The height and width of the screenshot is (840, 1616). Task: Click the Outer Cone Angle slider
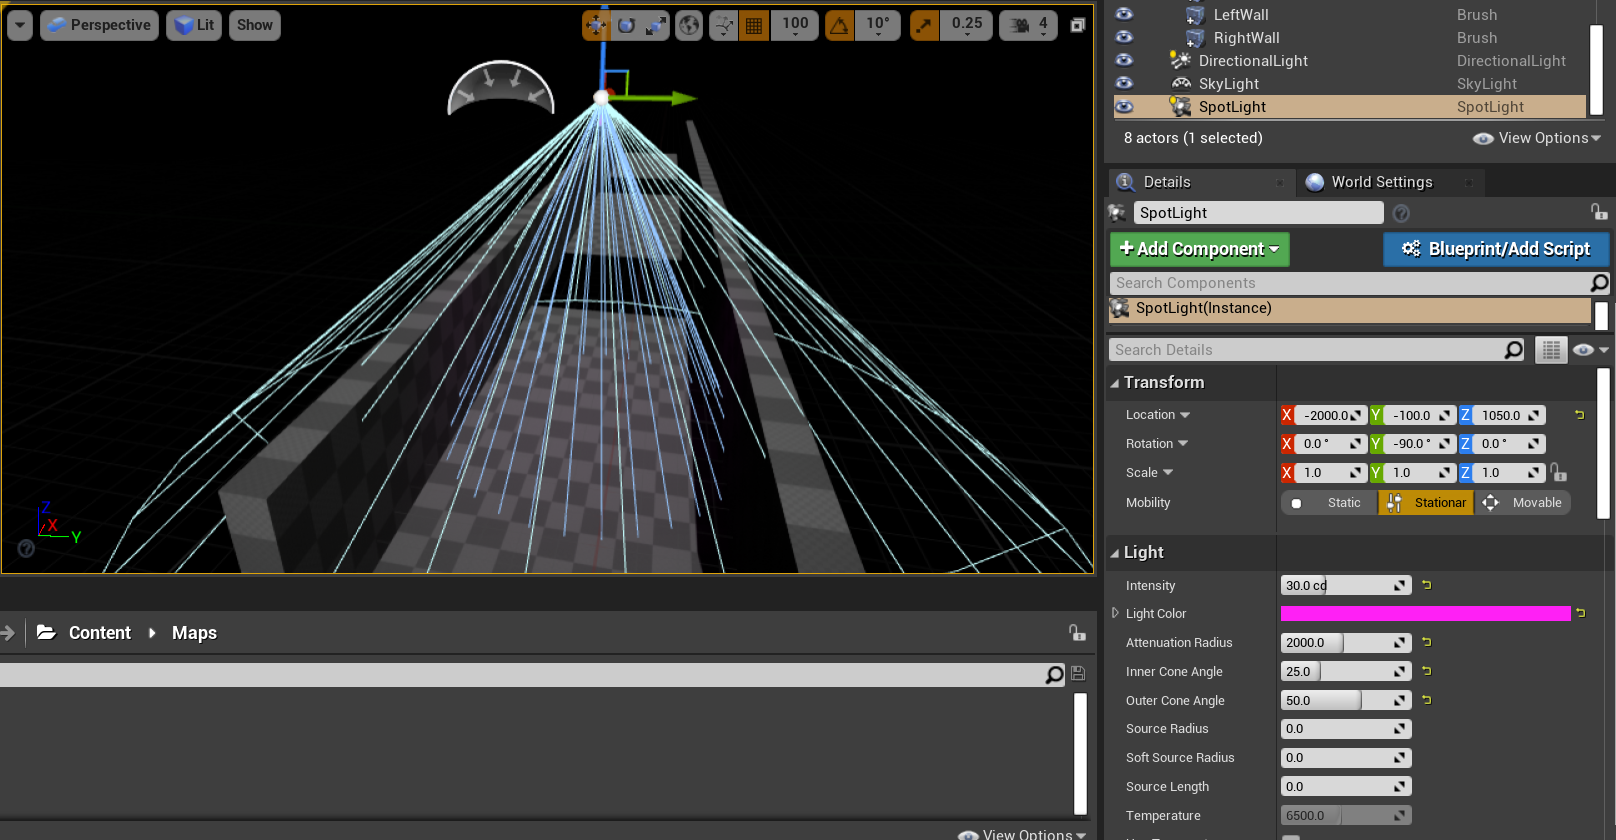pos(1346,701)
